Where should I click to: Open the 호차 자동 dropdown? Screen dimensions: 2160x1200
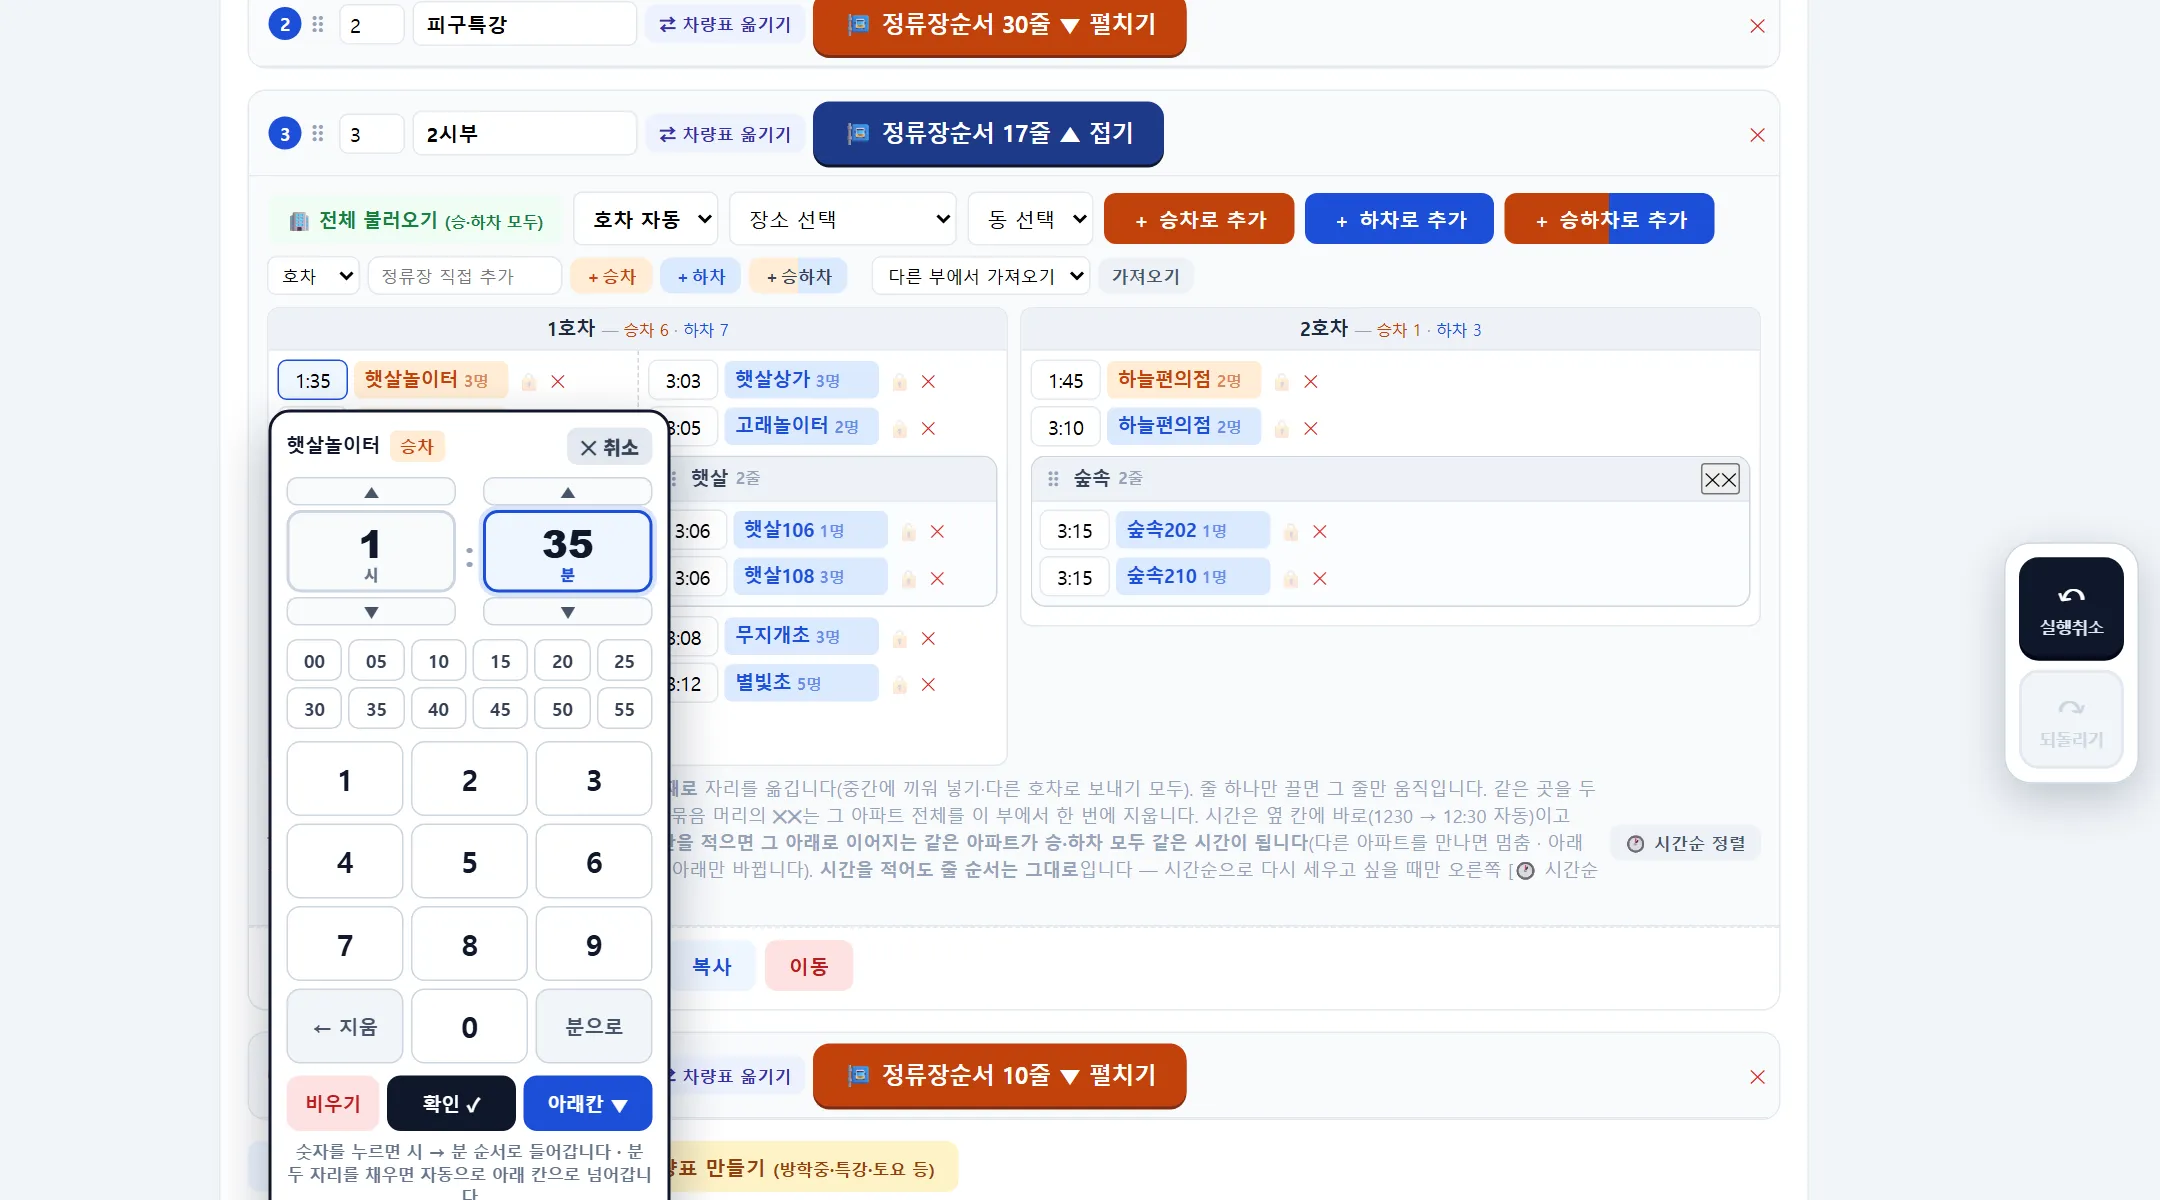(646, 219)
